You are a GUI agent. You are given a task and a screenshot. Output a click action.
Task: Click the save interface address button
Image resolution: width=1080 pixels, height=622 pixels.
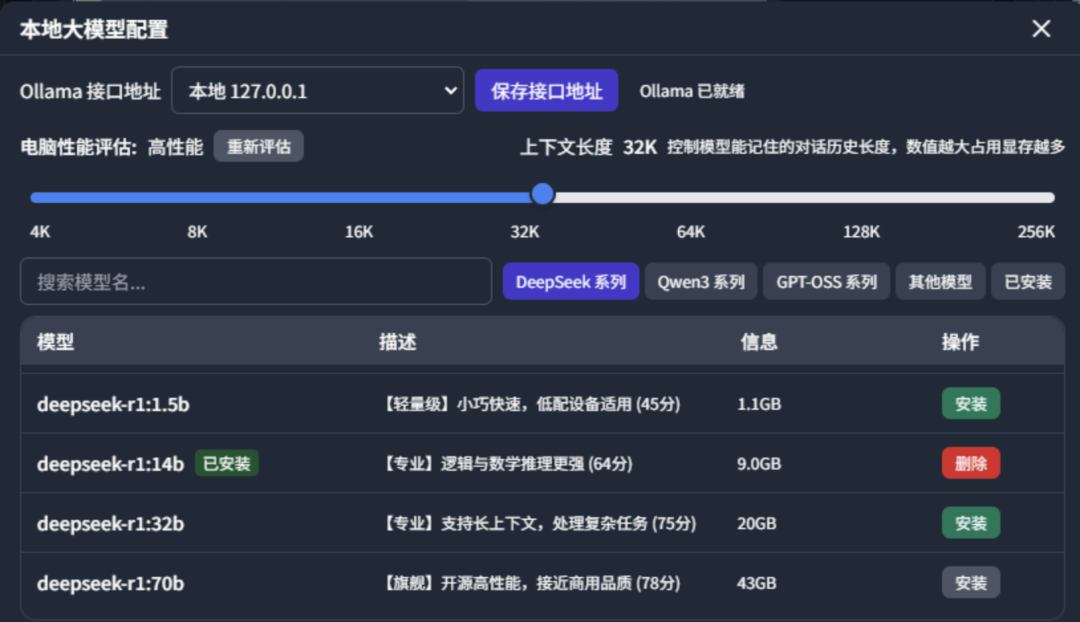pos(546,90)
